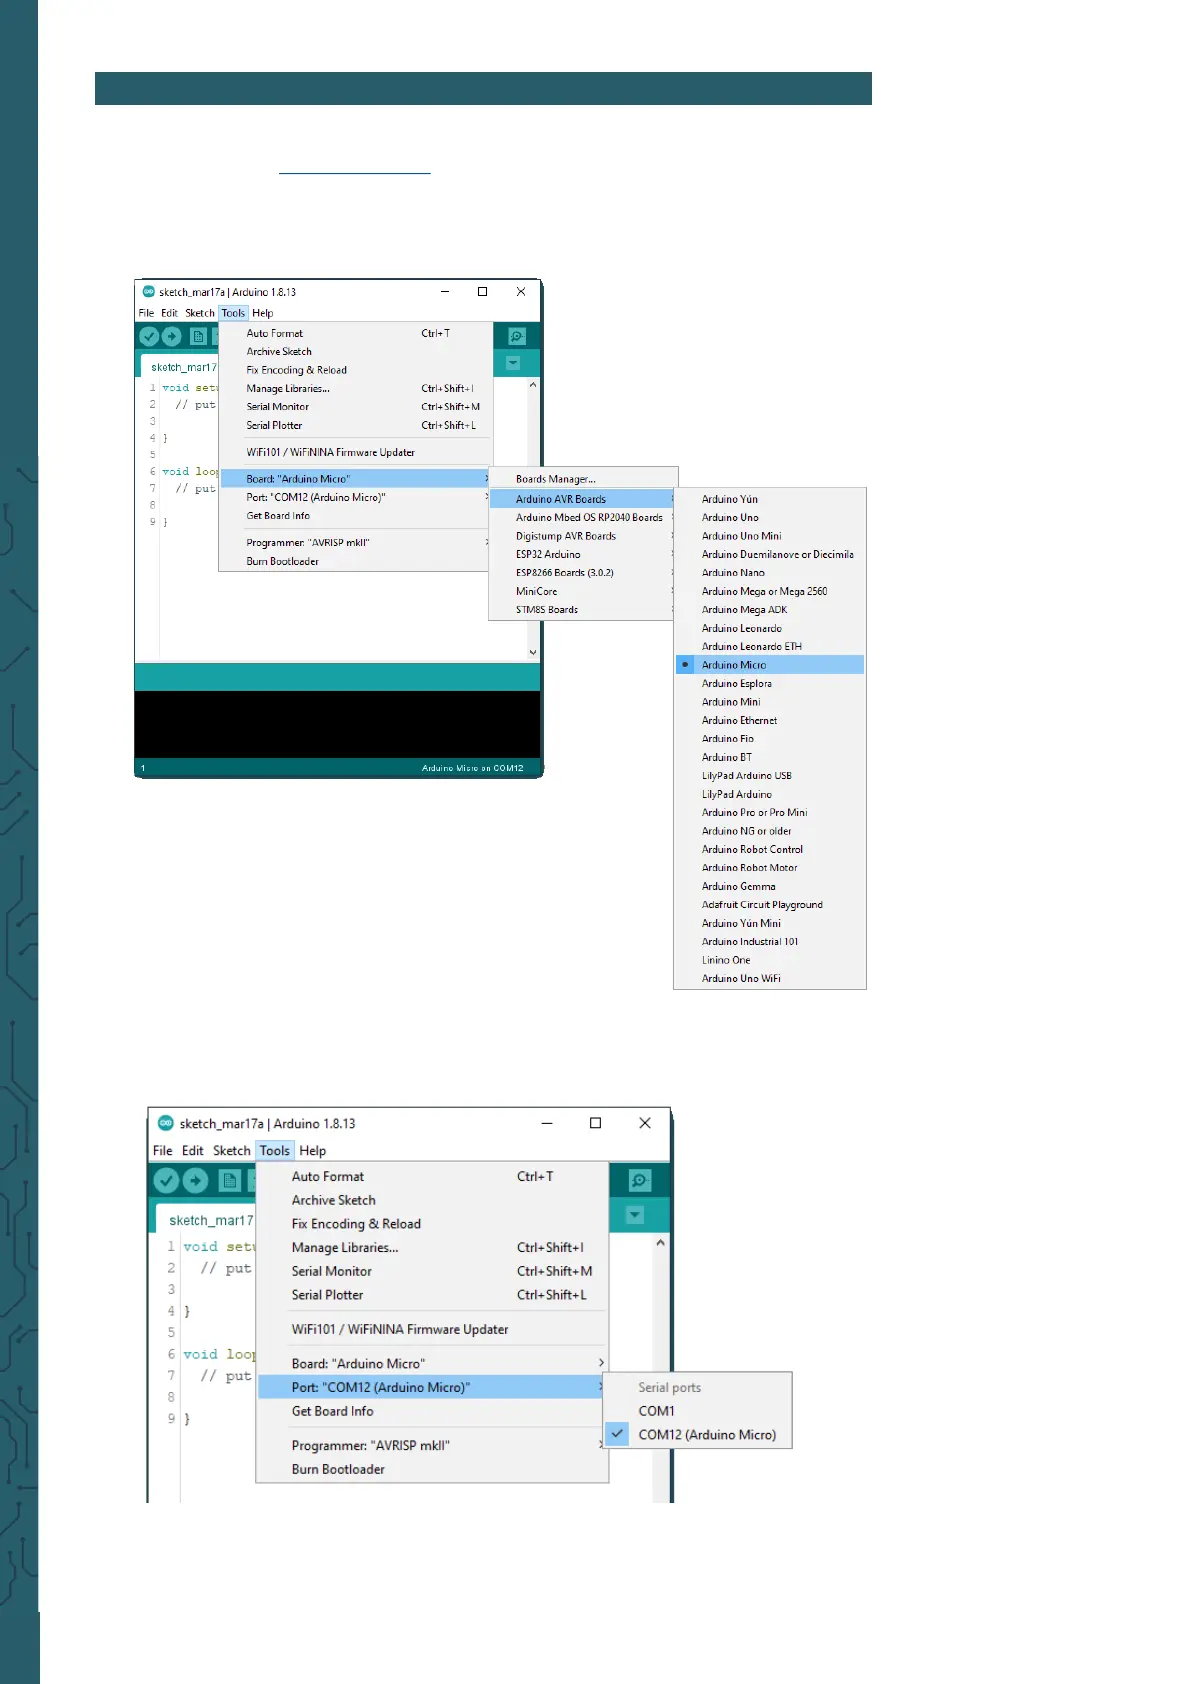Click New sketch icon in lower IDE toolbar

(x=230, y=1181)
